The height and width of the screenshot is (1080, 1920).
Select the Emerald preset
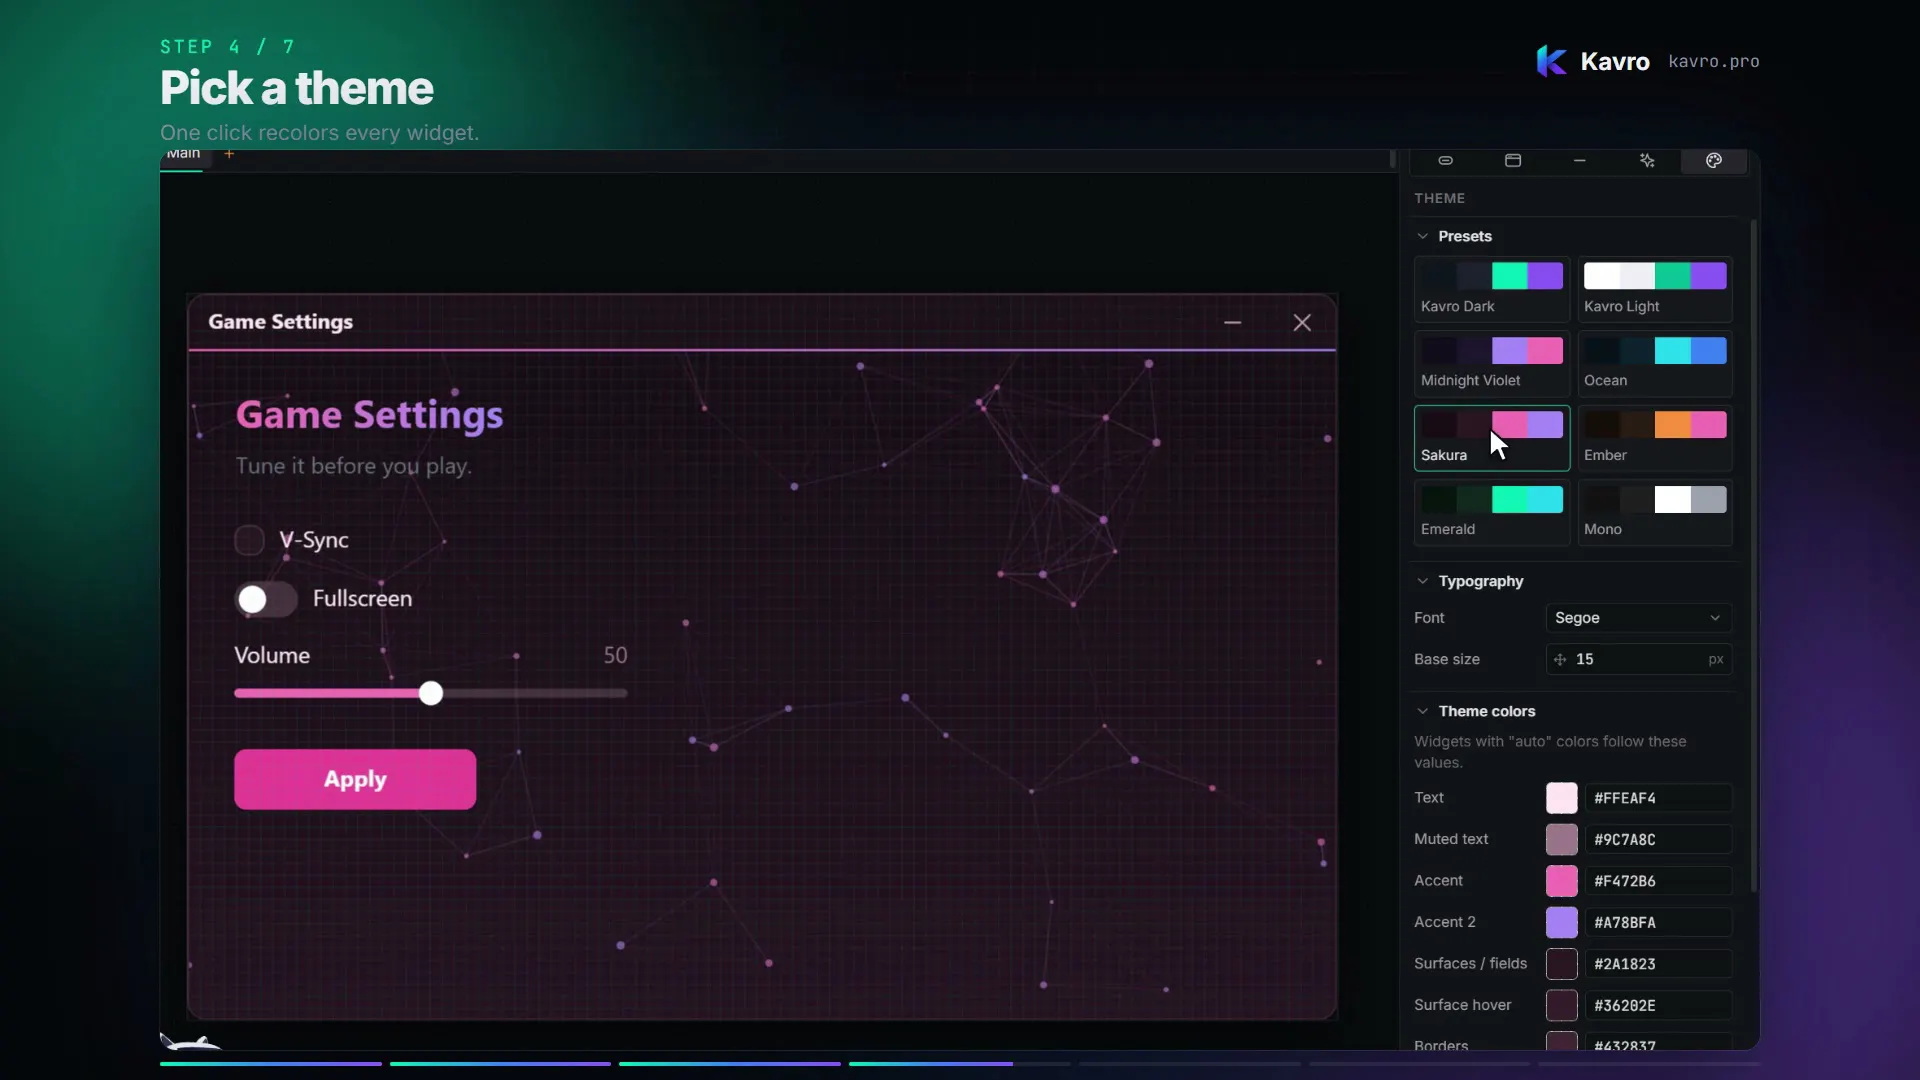point(1492,512)
